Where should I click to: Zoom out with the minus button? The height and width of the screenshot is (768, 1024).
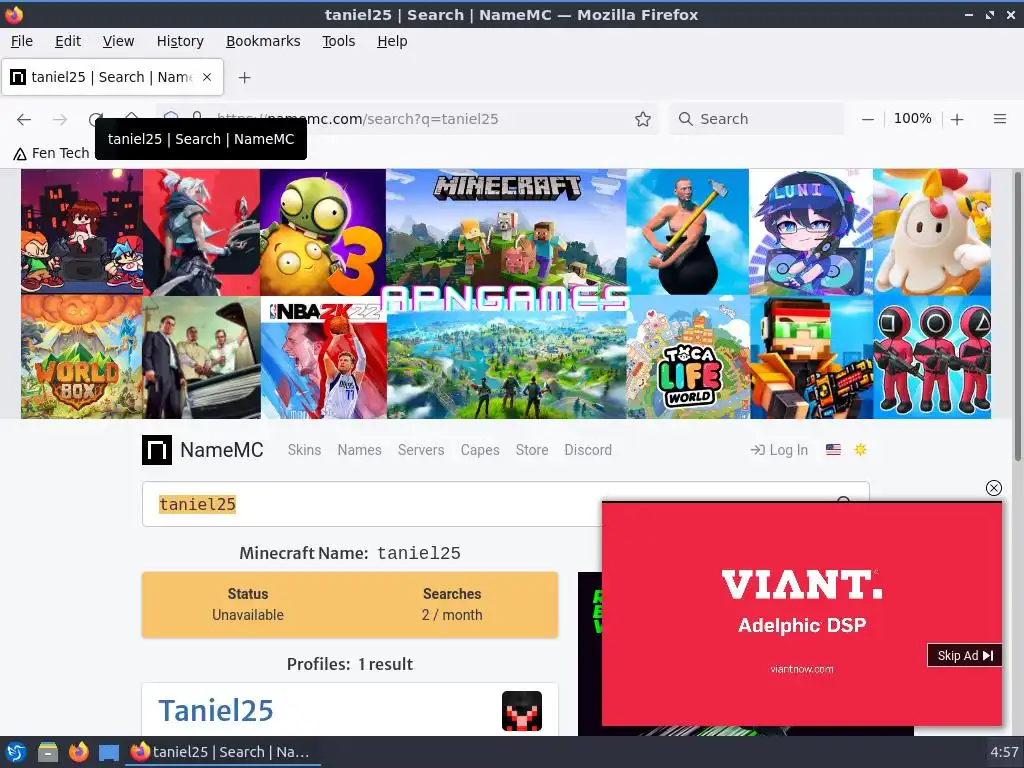pyautogui.click(x=867, y=119)
